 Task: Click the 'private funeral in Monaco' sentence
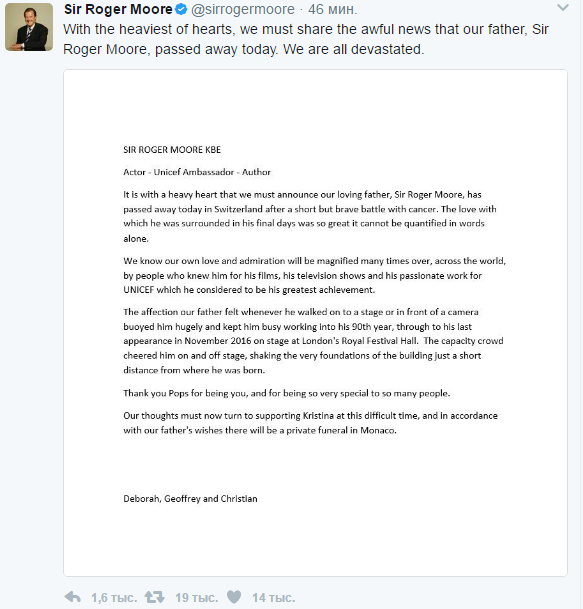[x=310, y=423]
